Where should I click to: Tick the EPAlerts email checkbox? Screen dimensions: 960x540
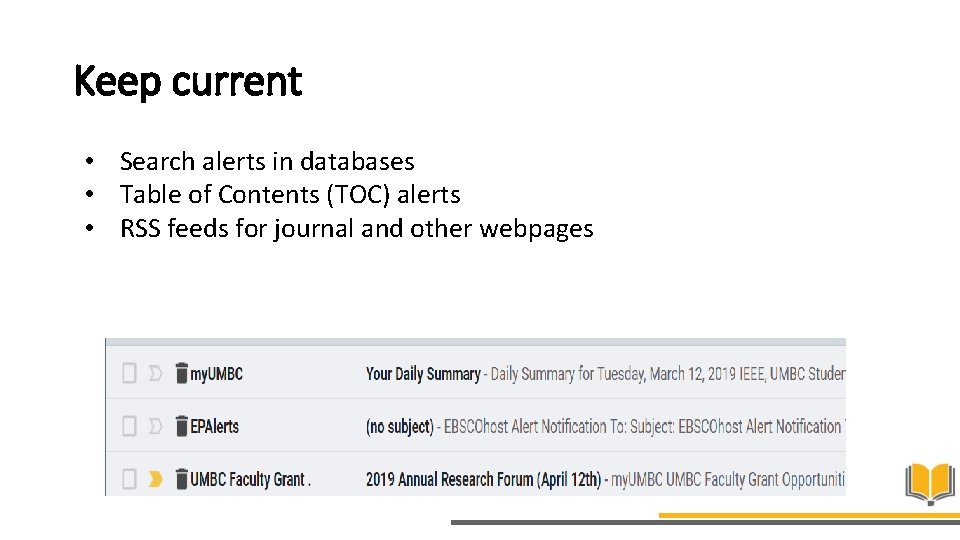tap(129, 427)
